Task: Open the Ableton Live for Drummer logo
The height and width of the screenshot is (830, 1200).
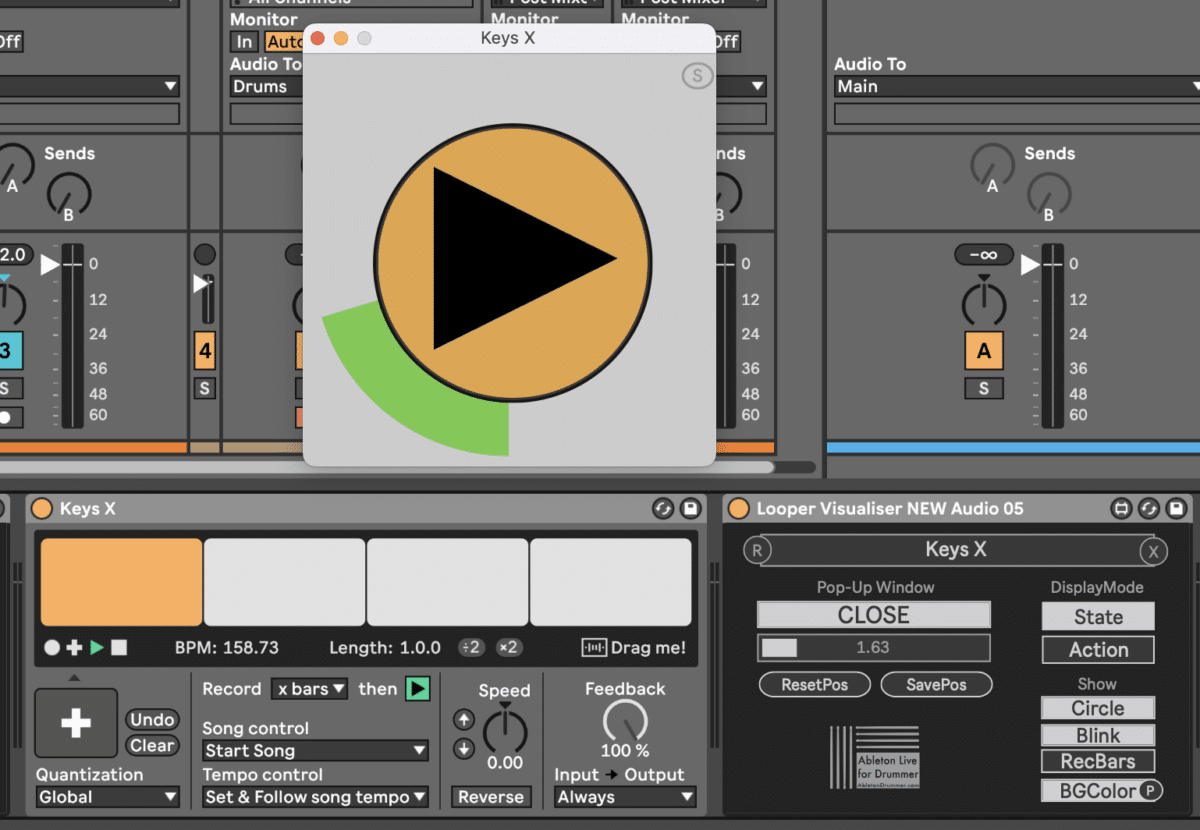Action: coord(874,757)
